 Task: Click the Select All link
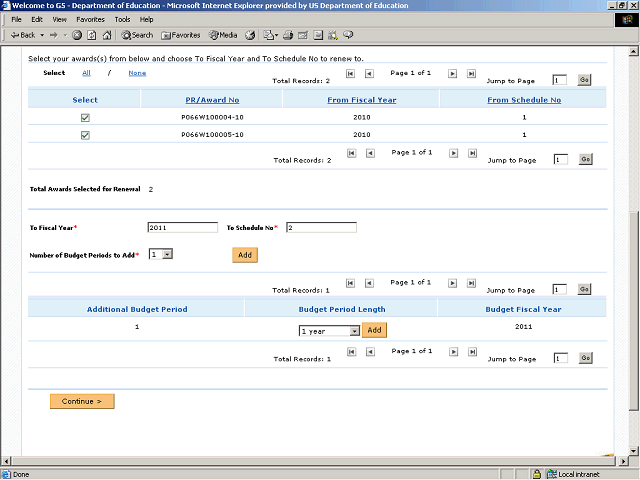tap(86, 73)
